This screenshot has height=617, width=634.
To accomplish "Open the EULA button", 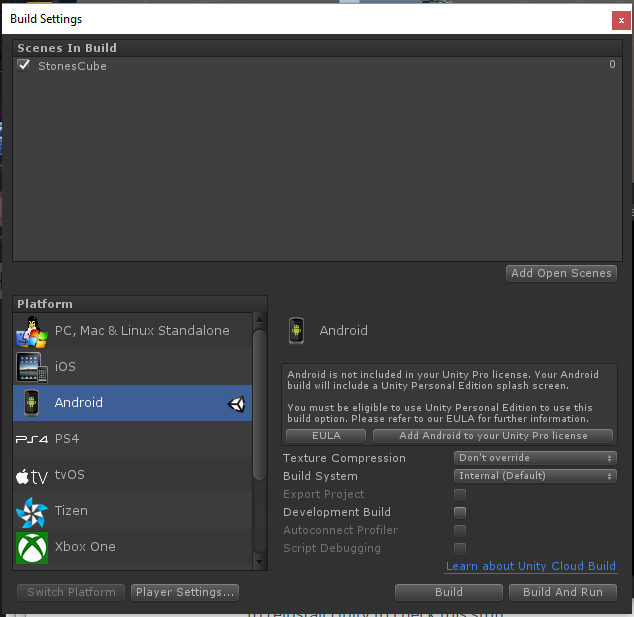I will pyautogui.click(x=326, y=436).
